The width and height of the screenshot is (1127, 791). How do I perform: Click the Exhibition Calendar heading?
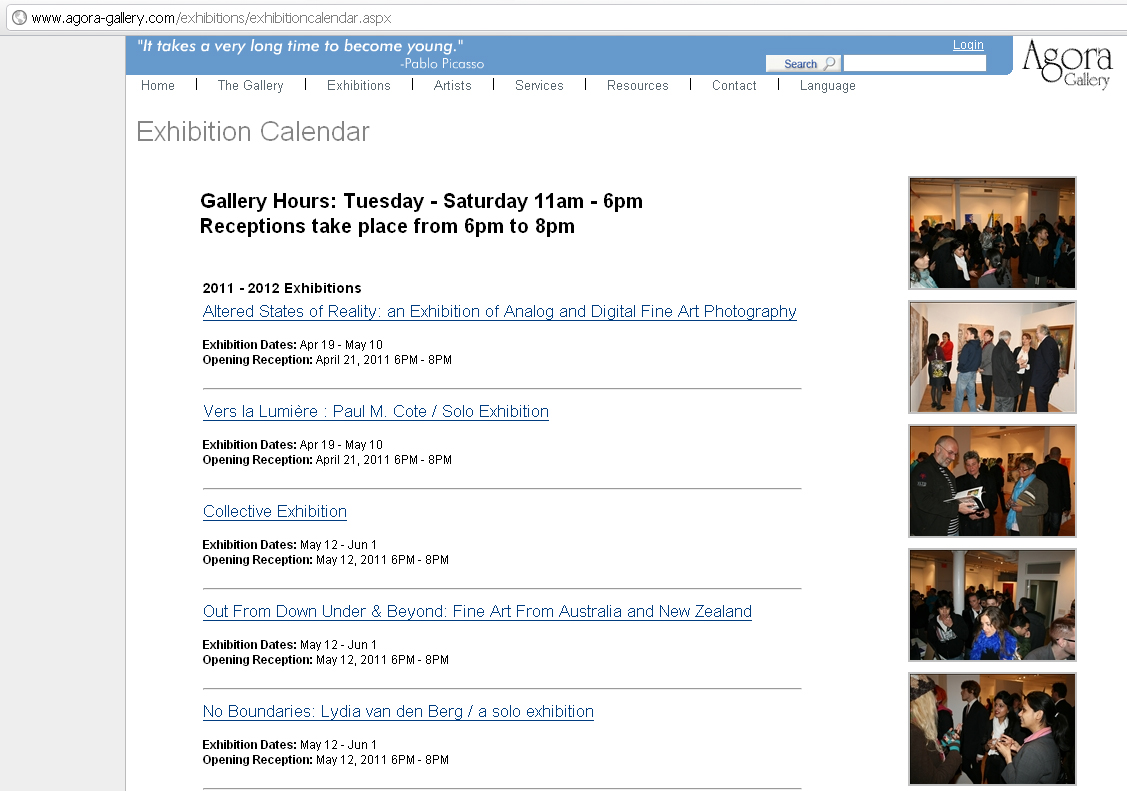(x=253, y=132)
